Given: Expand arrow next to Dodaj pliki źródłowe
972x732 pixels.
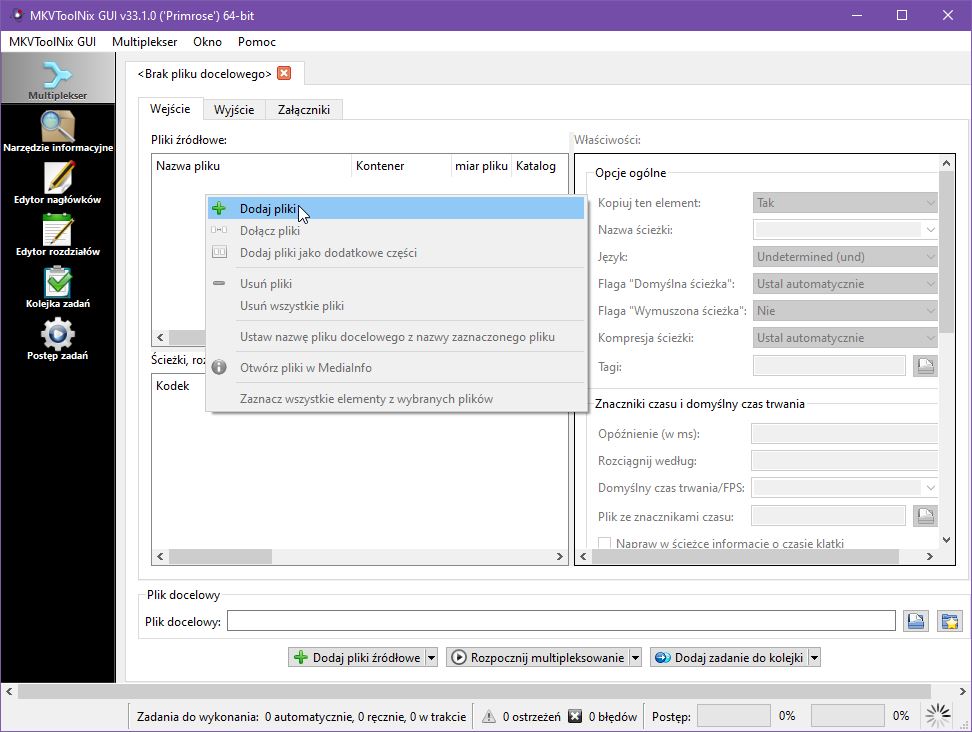Looking at the screenshot, I should coord(431,658).
